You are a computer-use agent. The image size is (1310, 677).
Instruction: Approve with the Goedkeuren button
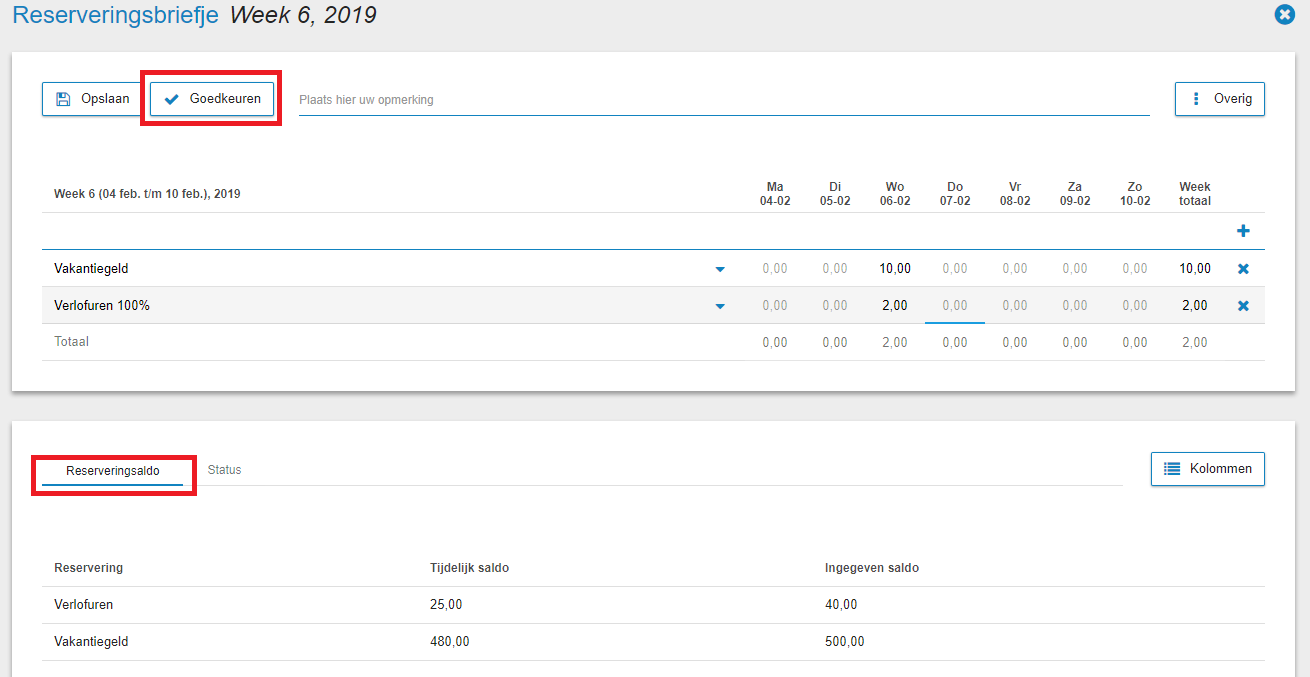(212, 99)
